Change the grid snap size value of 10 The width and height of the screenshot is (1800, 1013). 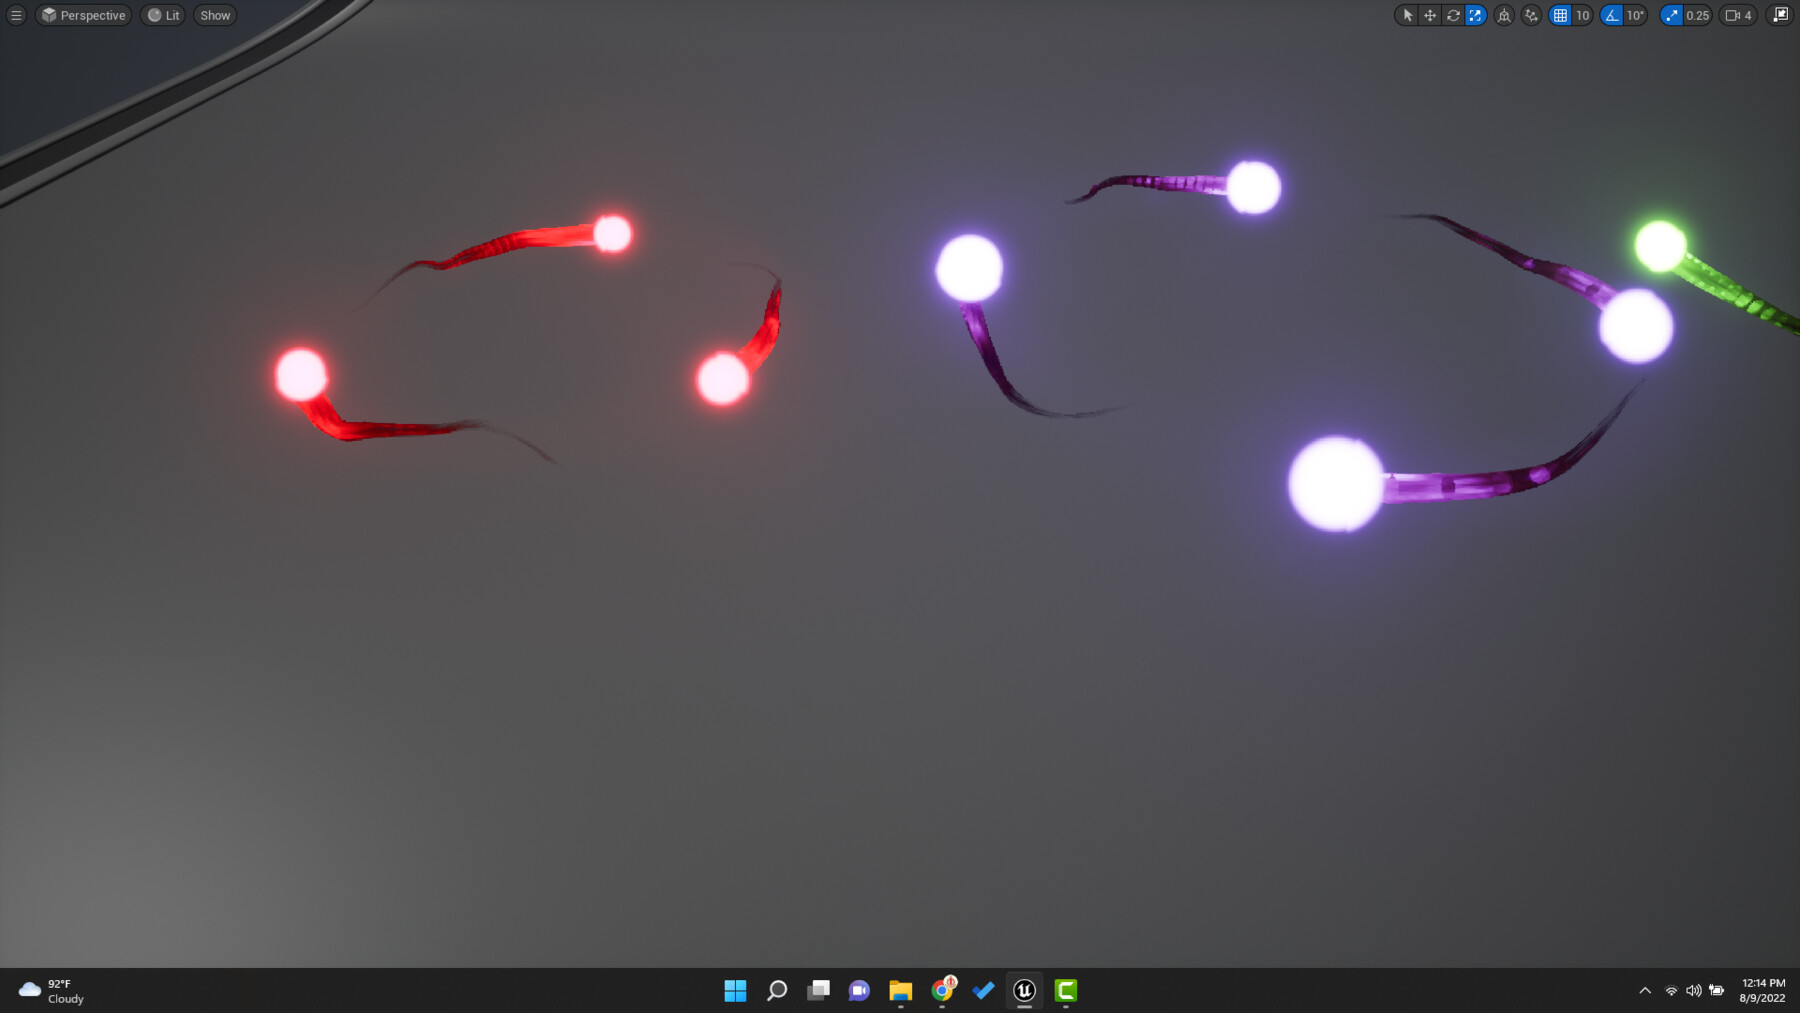(1582, 15)
